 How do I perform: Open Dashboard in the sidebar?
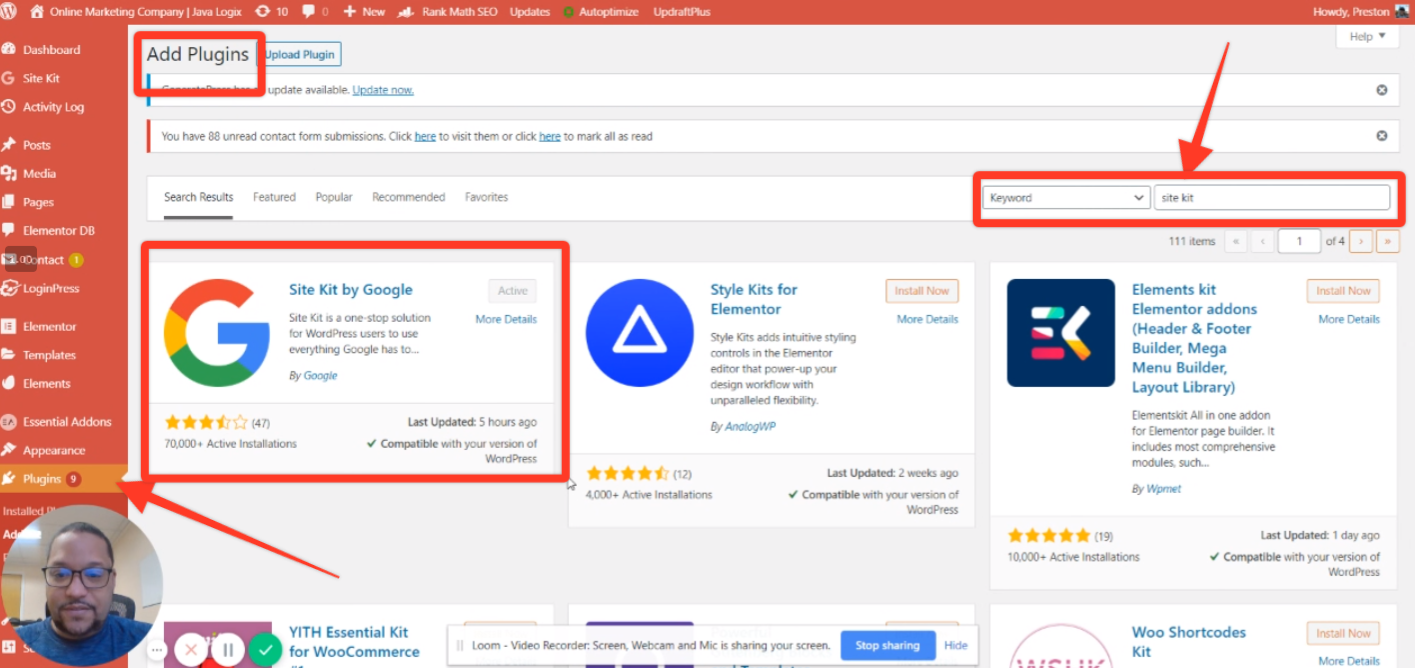click(x=52, y=49)
